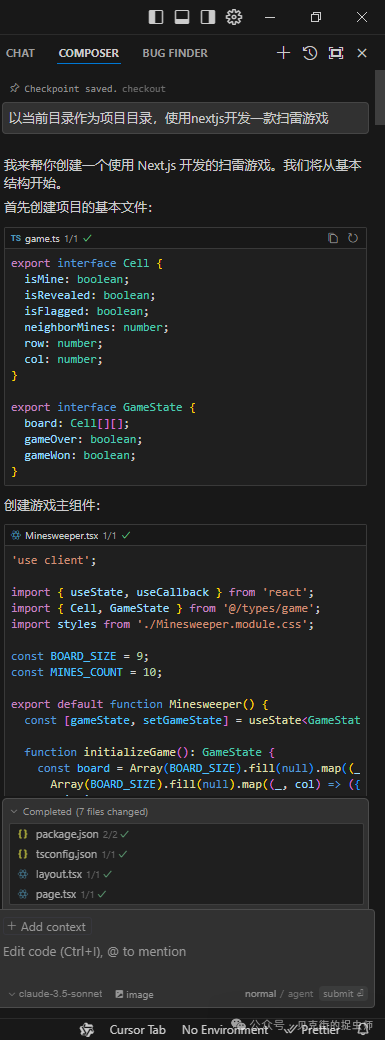Click the TS icon on game.ts
The width and height of the screenshot is (385, 1040).
tap(16, 238)
